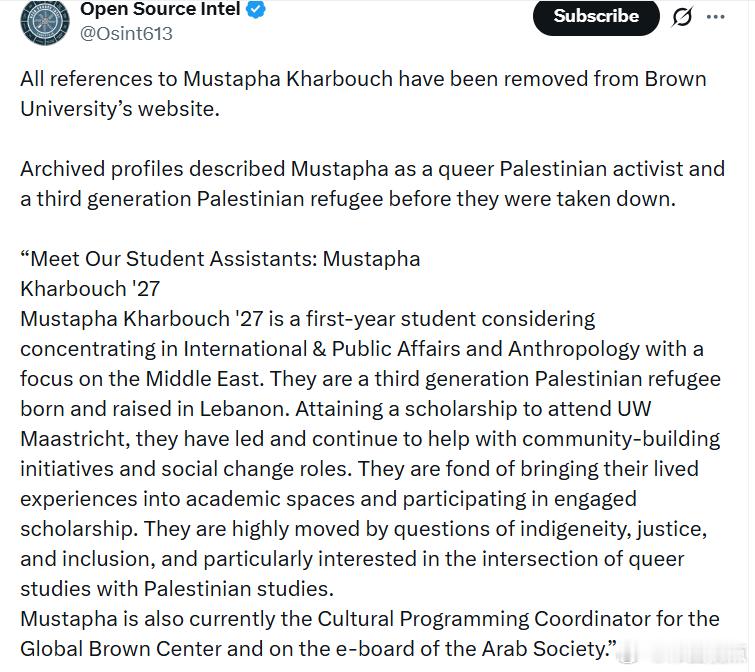
Task: Open the Grok slashed-circle icon
Action: (683, 17)
